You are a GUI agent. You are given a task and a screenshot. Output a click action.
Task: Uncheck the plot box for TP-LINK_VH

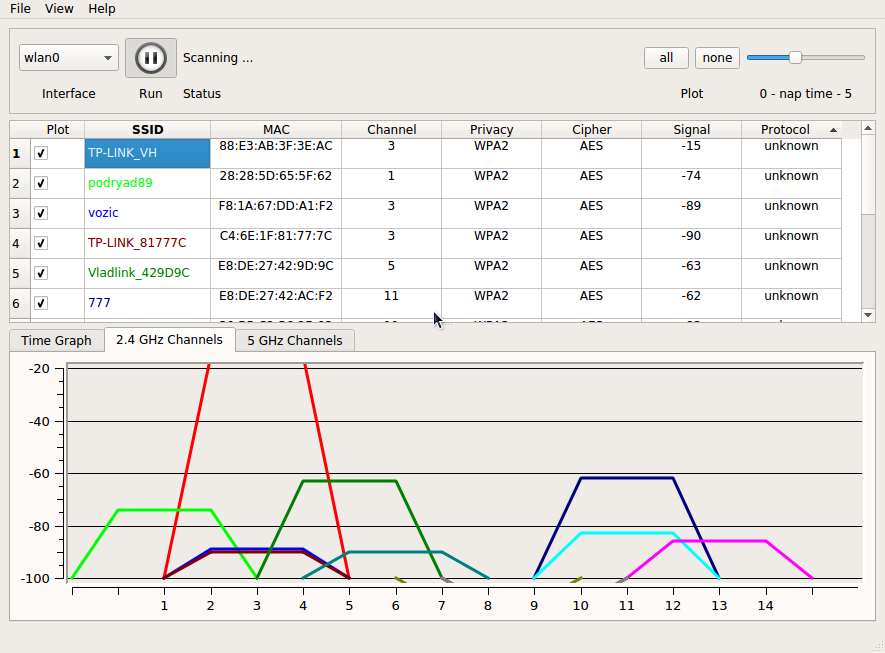[x=41, y=153]
